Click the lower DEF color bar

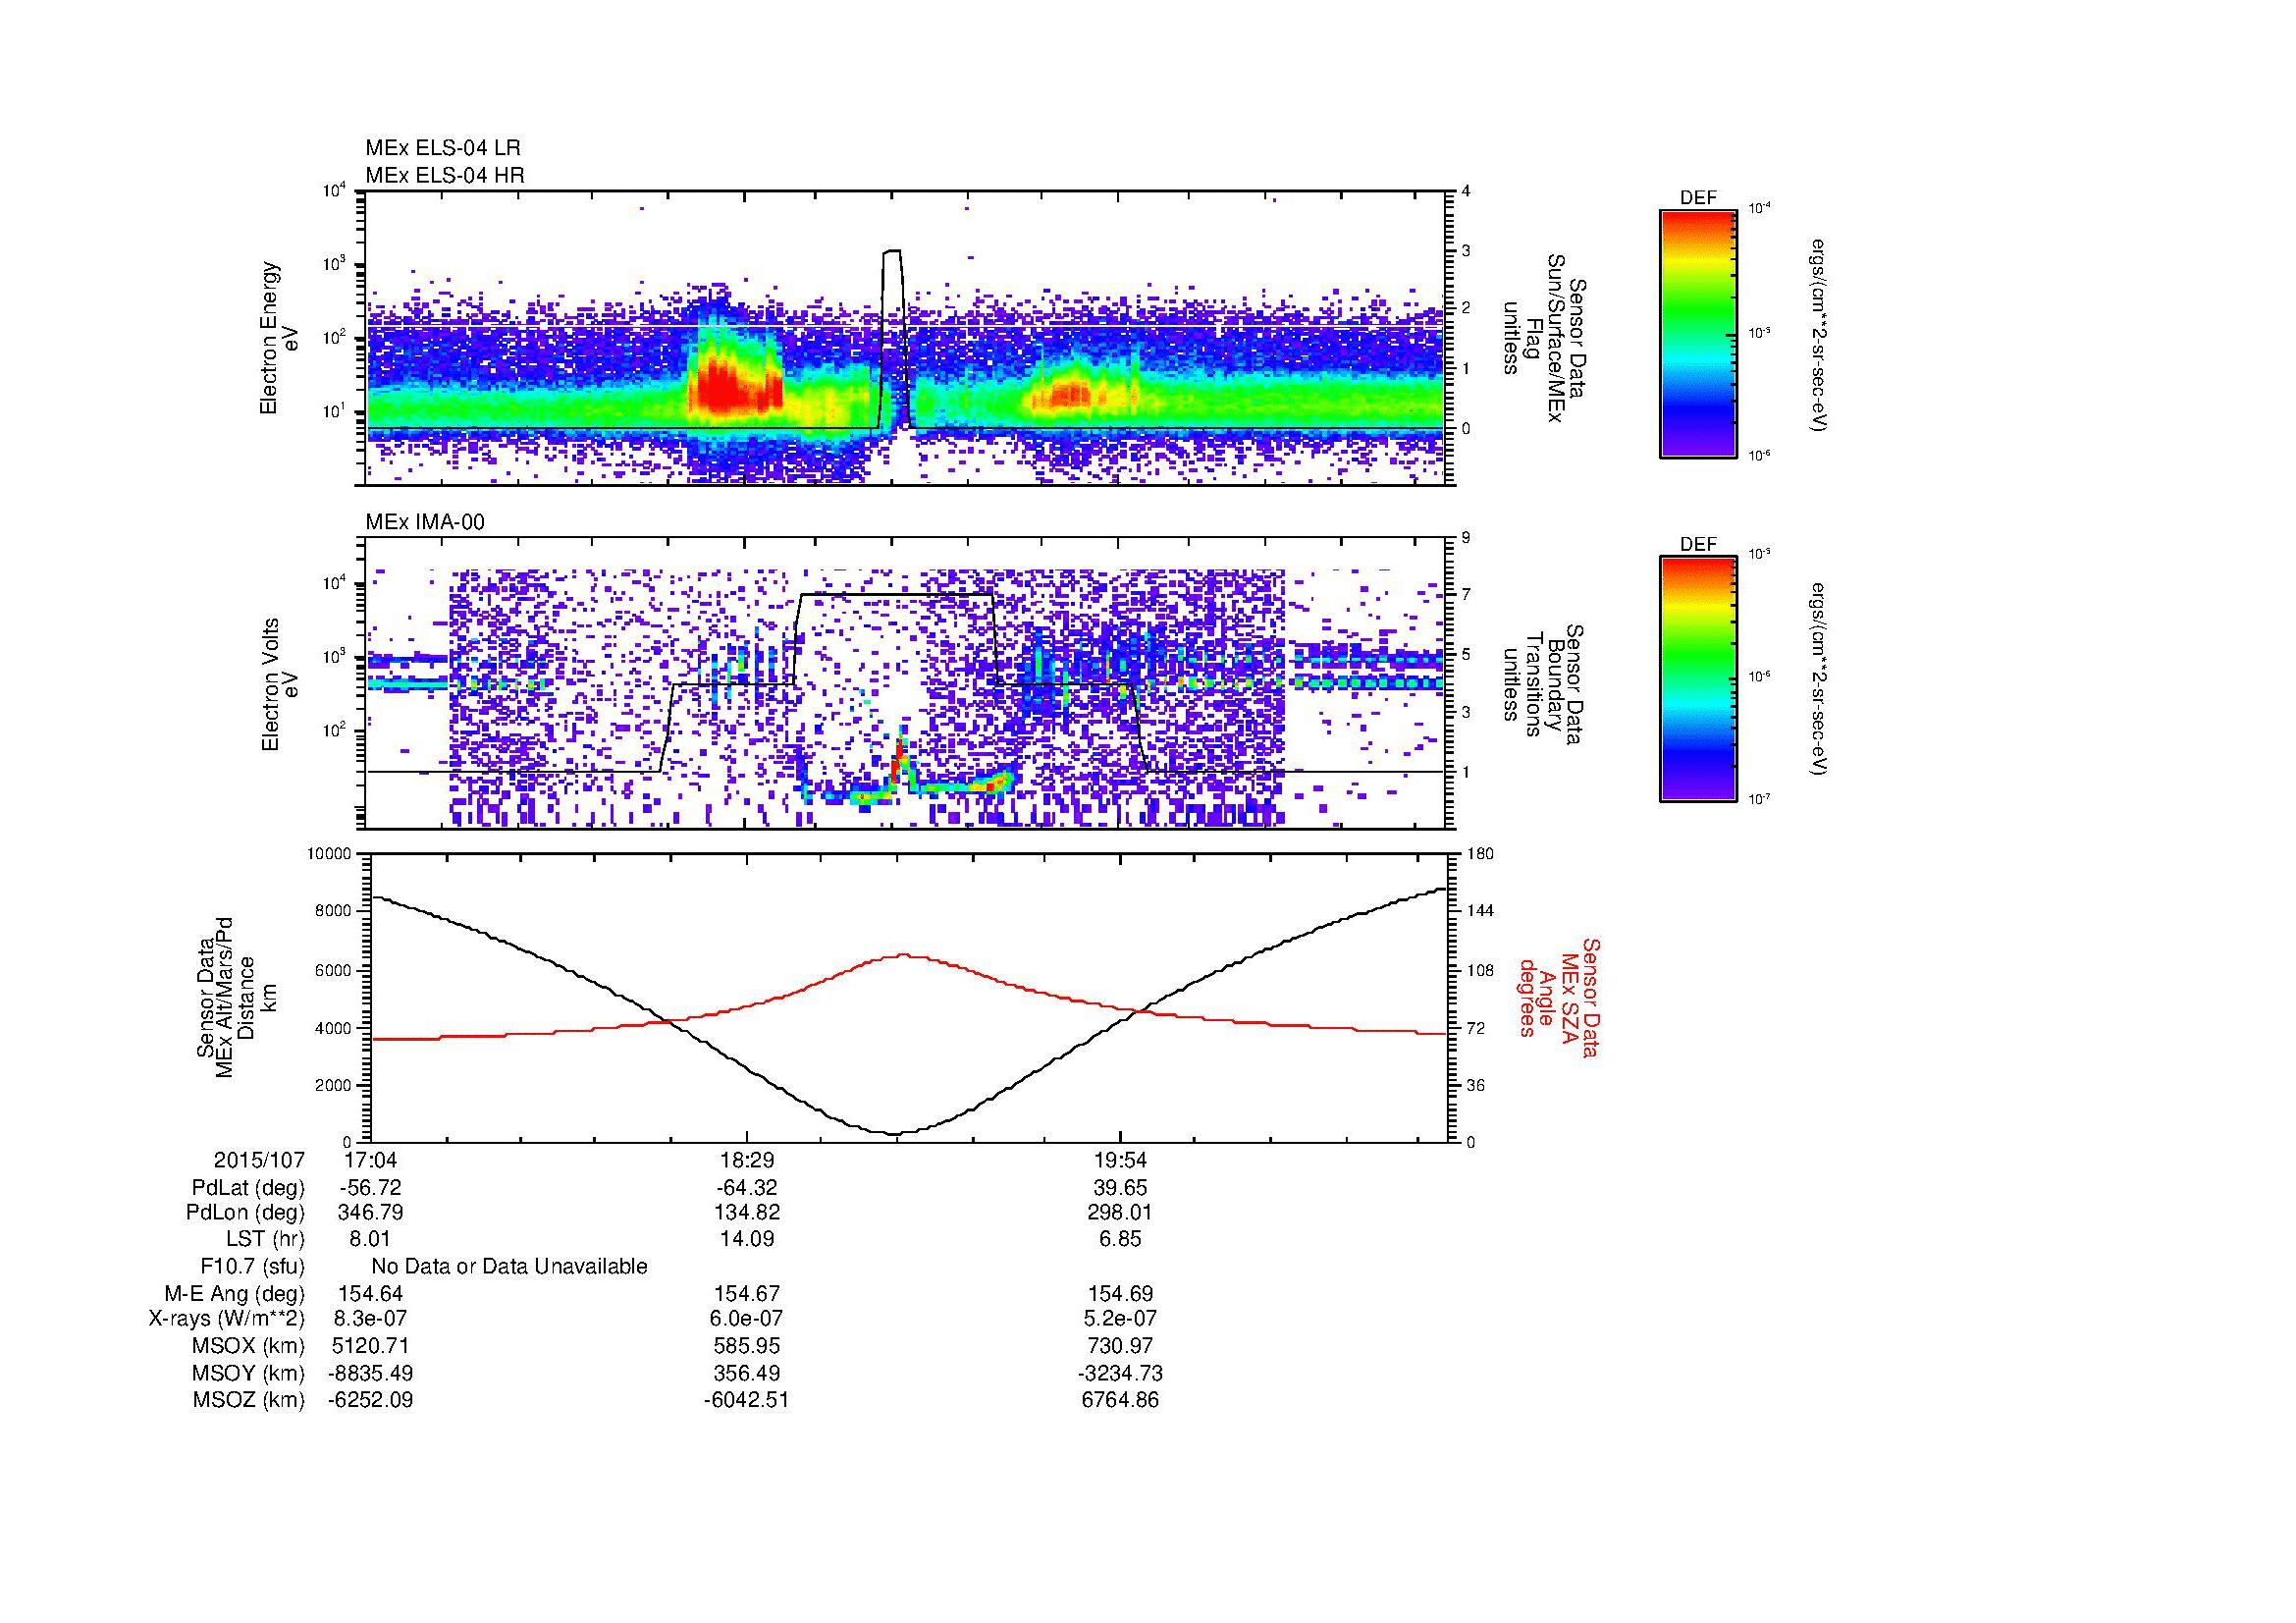1698,679
